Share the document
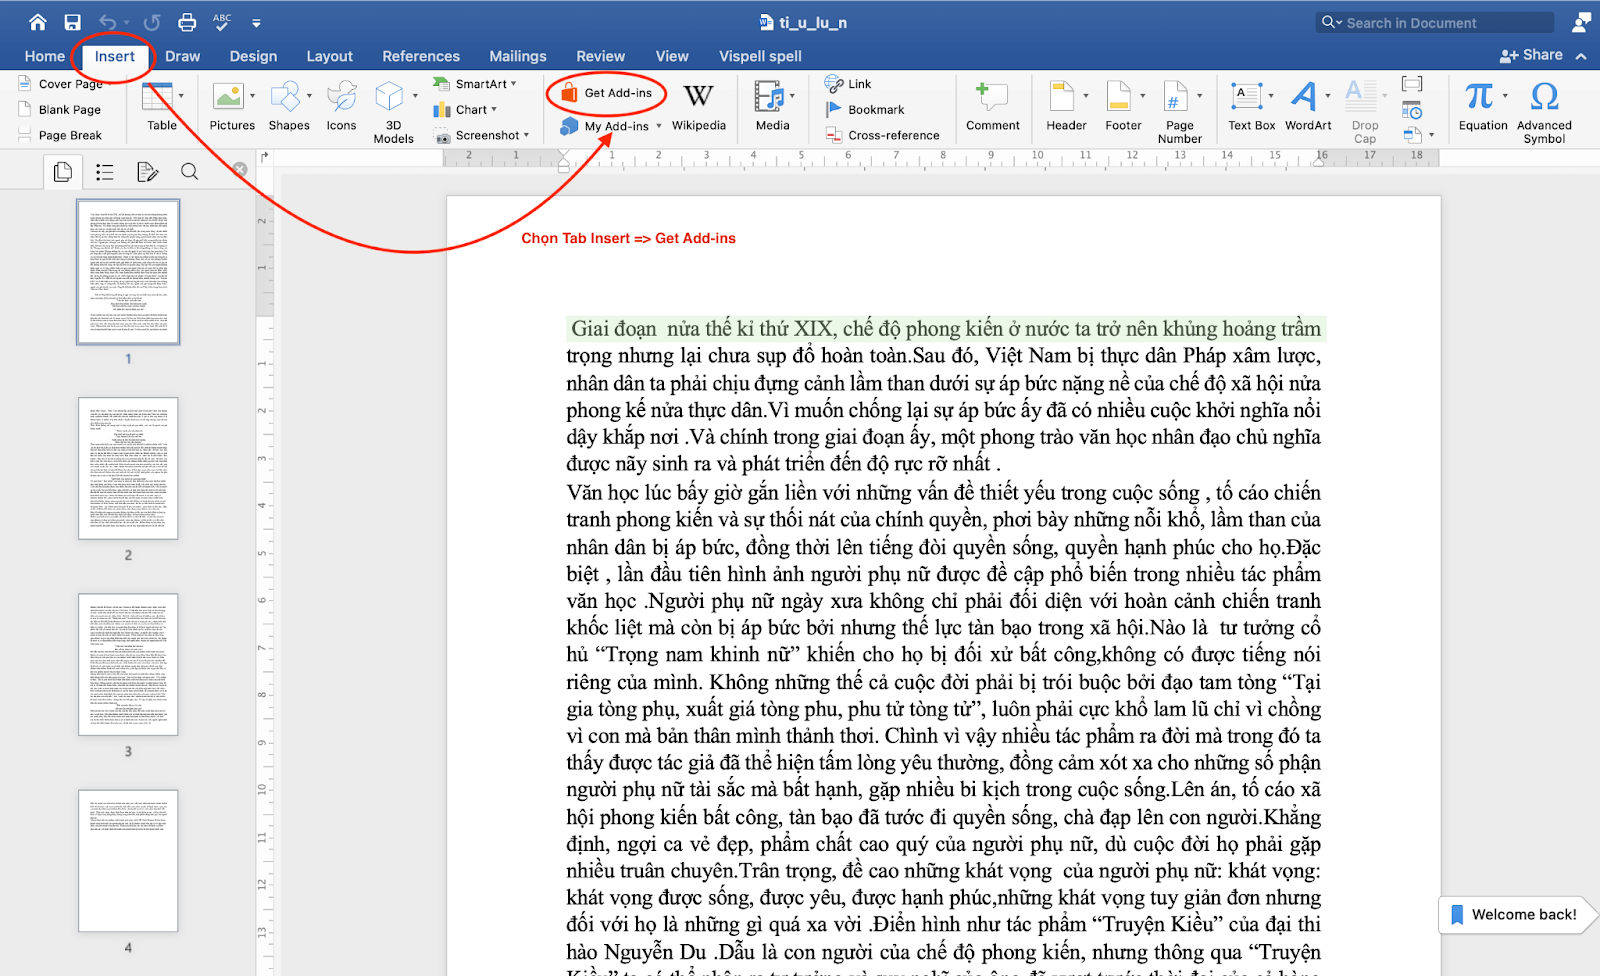Viewport: 1600px width, 976px height. pyautogui.click(x=1531, y=55)
